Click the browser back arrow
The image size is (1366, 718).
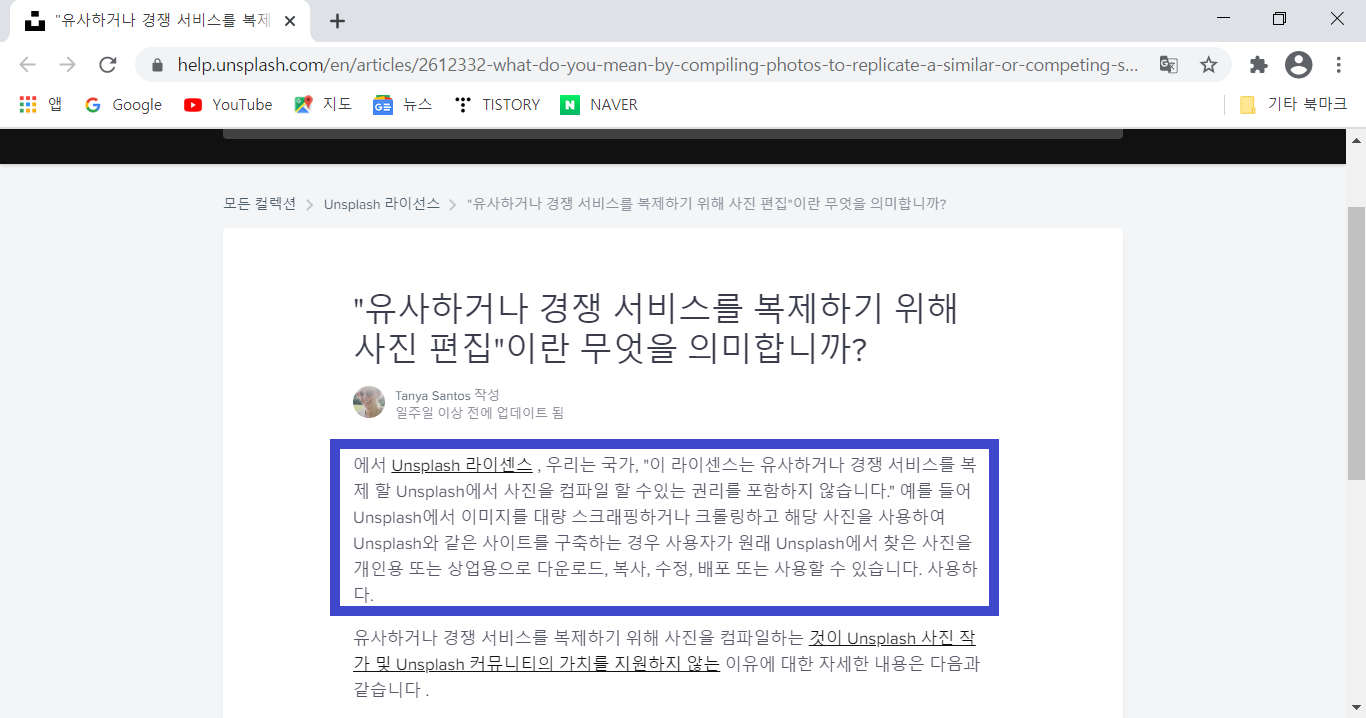coord(27,65)
